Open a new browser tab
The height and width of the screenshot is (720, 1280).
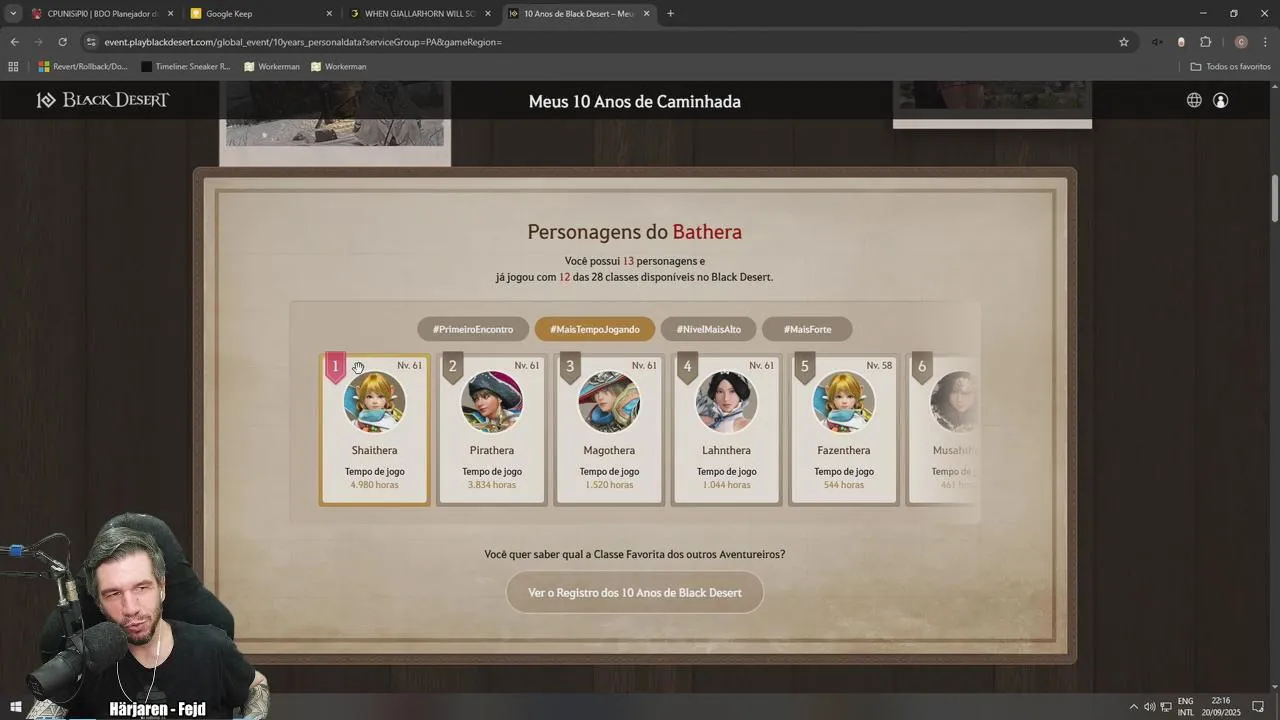[670, 14]
